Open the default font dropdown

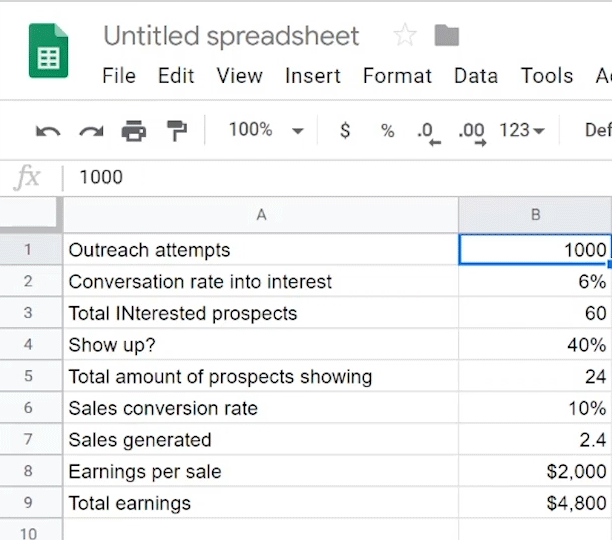(597, 131)
